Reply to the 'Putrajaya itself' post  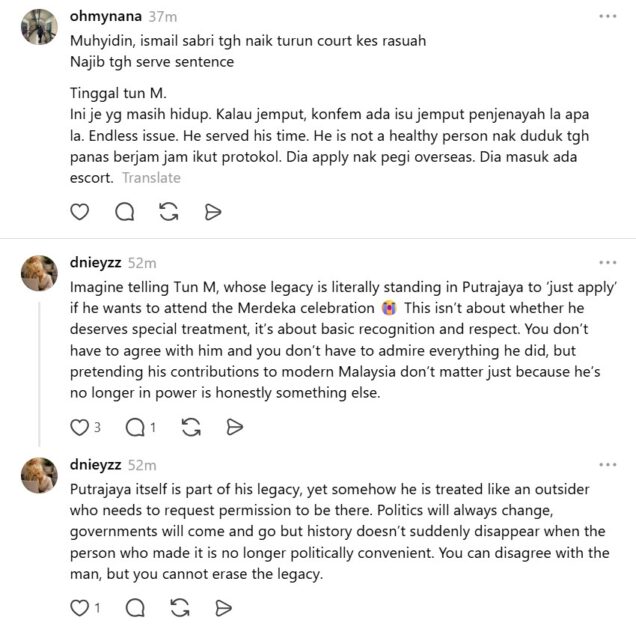(x=135, y=608)
